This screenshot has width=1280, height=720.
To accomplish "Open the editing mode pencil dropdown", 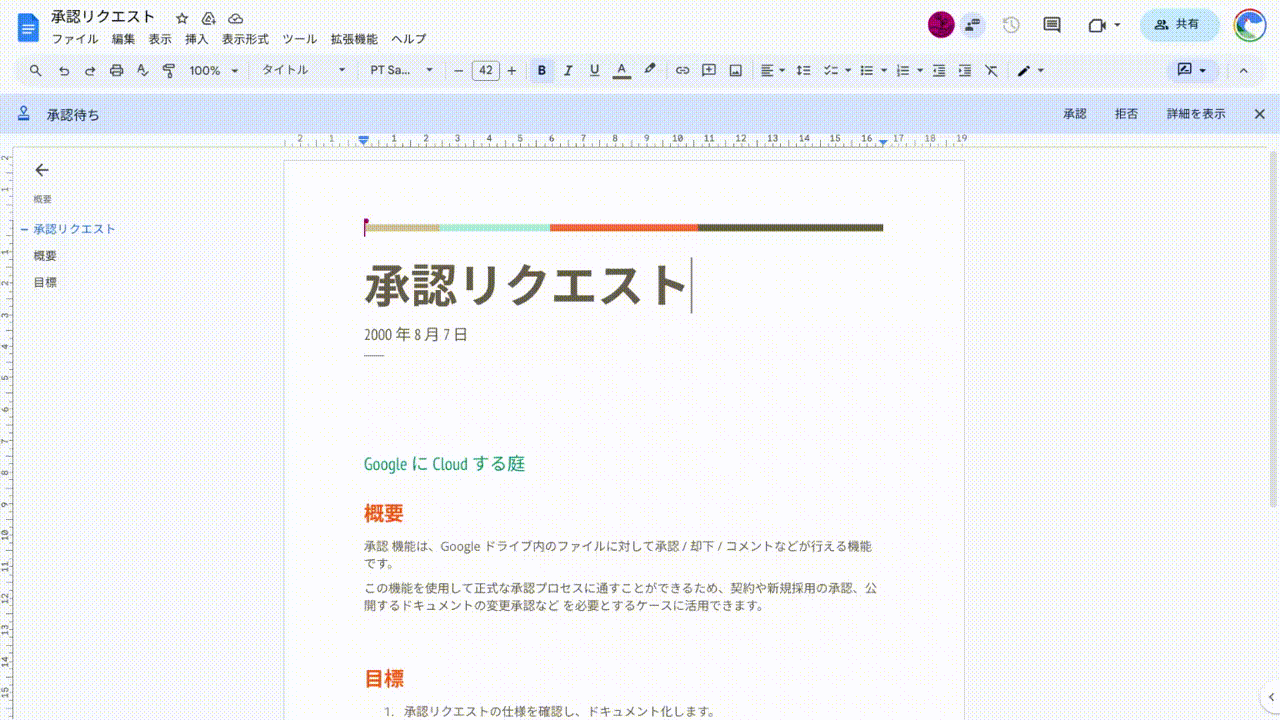I will tap(1030, 70).
